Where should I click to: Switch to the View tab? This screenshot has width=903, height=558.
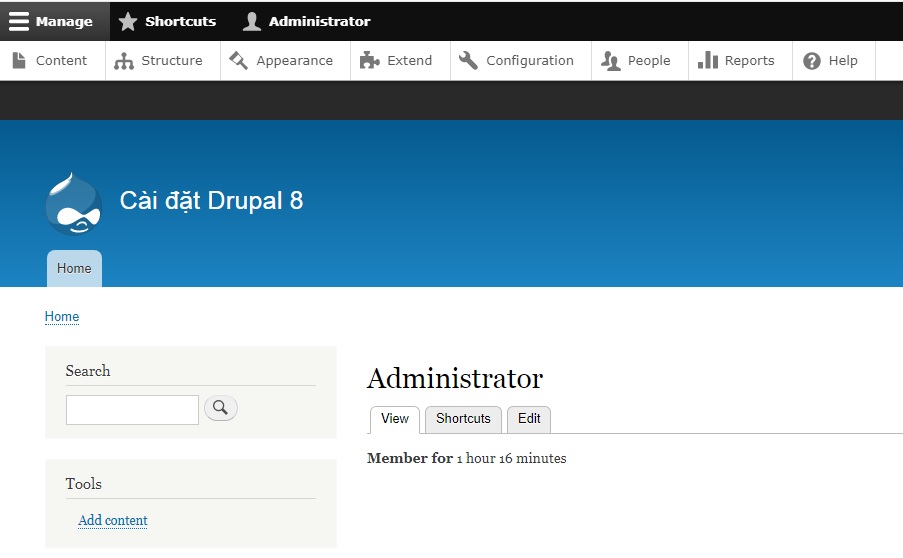click(394, 419)
